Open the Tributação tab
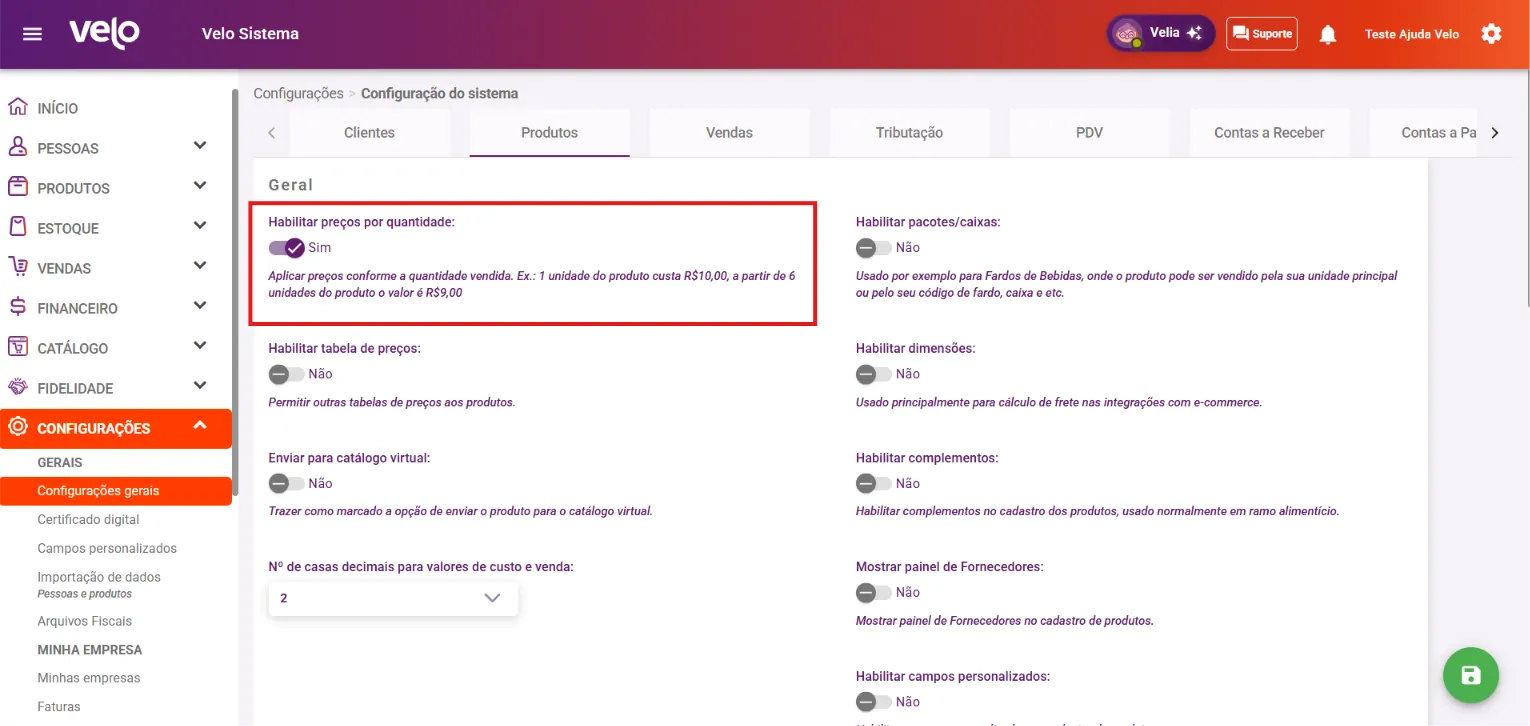 tap(909, 133)
